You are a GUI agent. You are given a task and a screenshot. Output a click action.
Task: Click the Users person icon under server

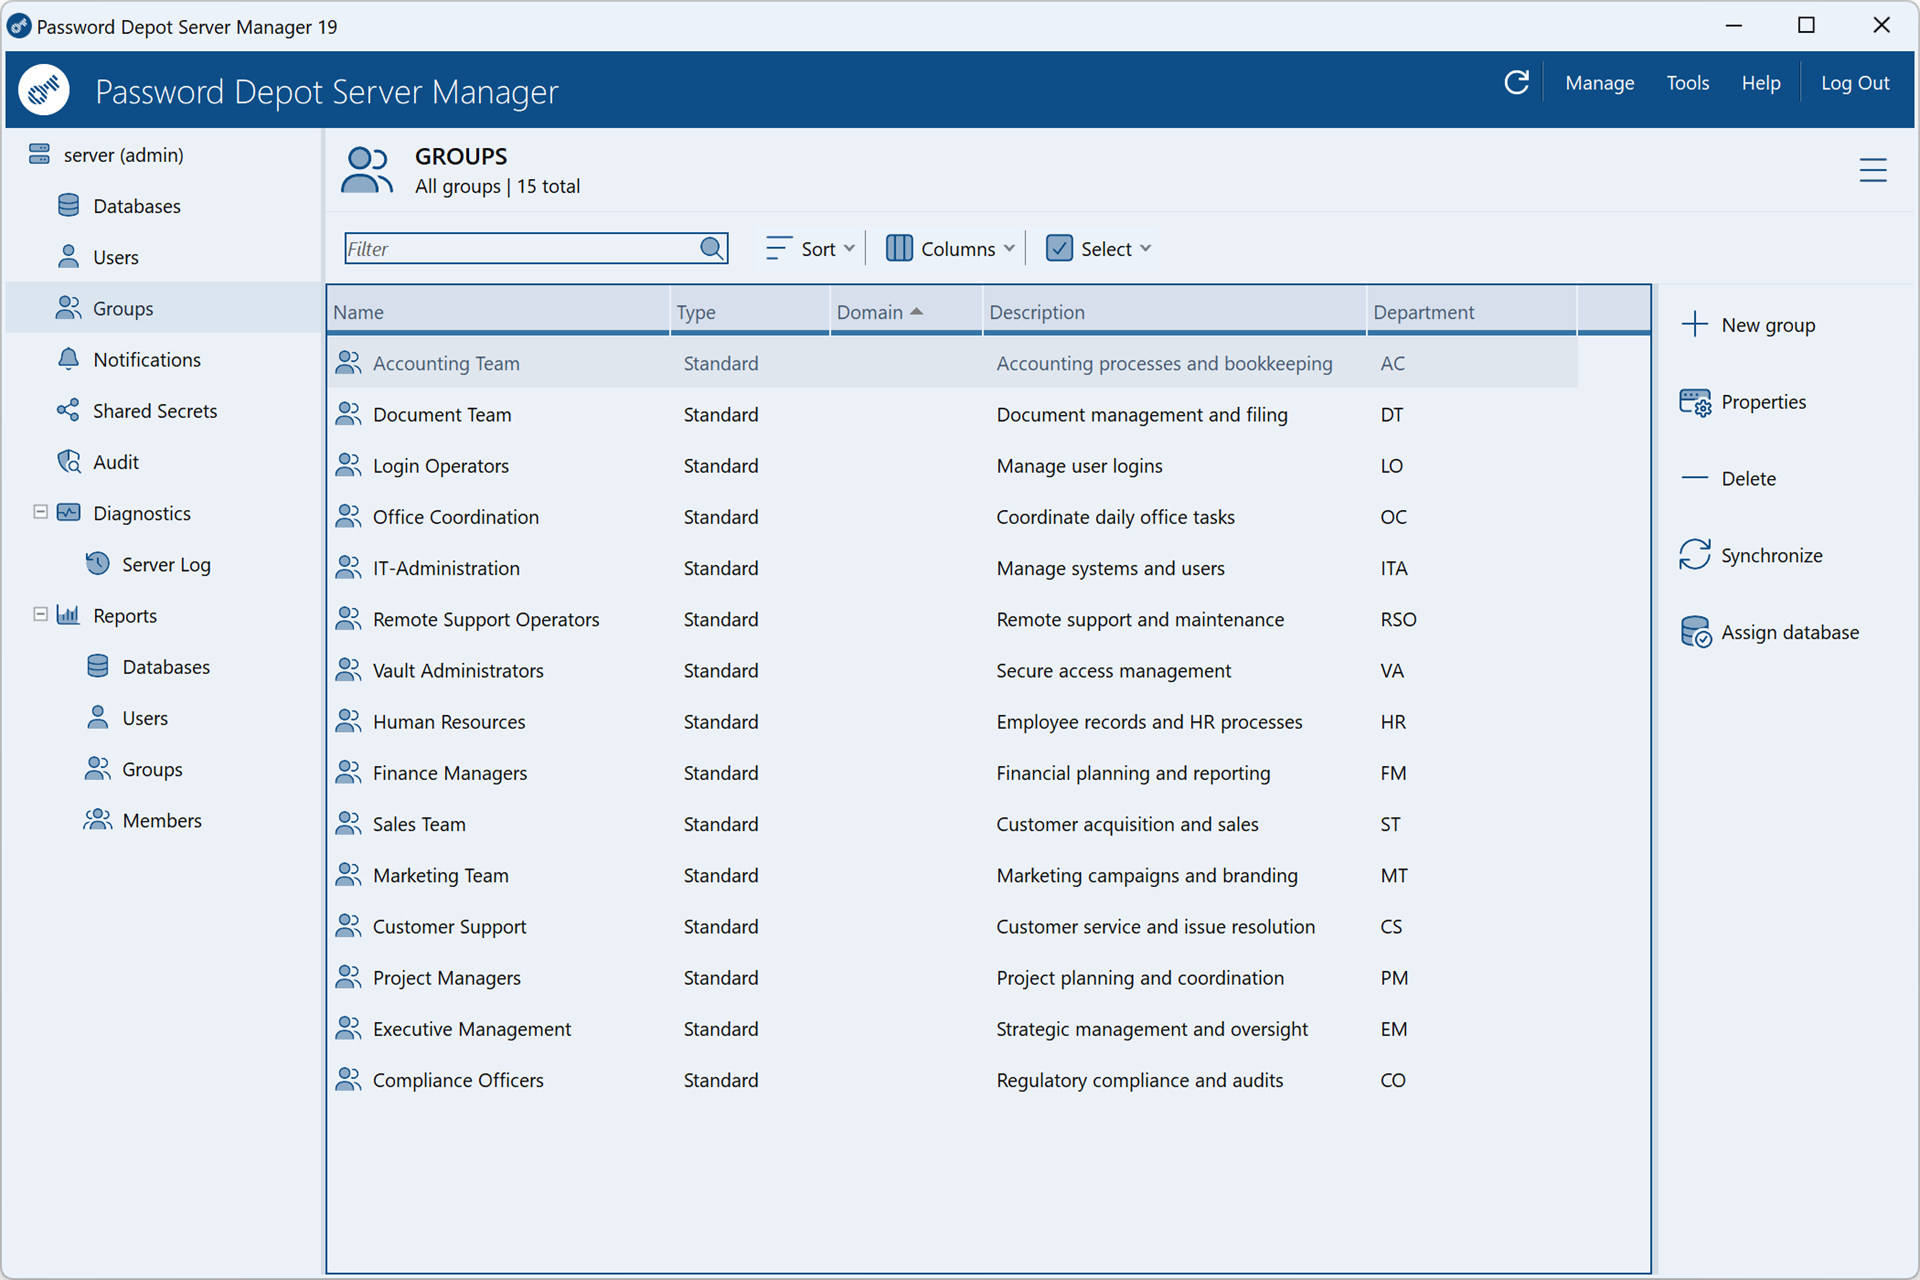[68, 256]
